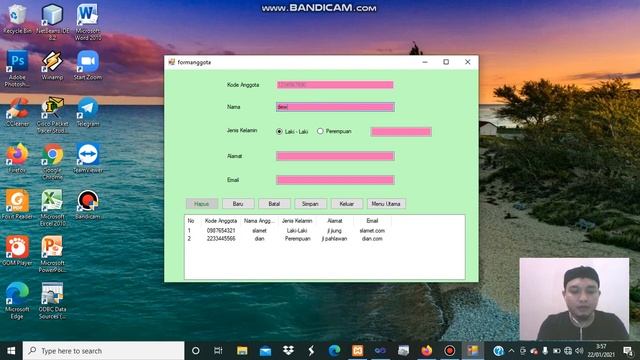This screenshot has height=360, width=640.
Task: Open the NetBeans IDE desktop shortcut
Action: (52, 22)
